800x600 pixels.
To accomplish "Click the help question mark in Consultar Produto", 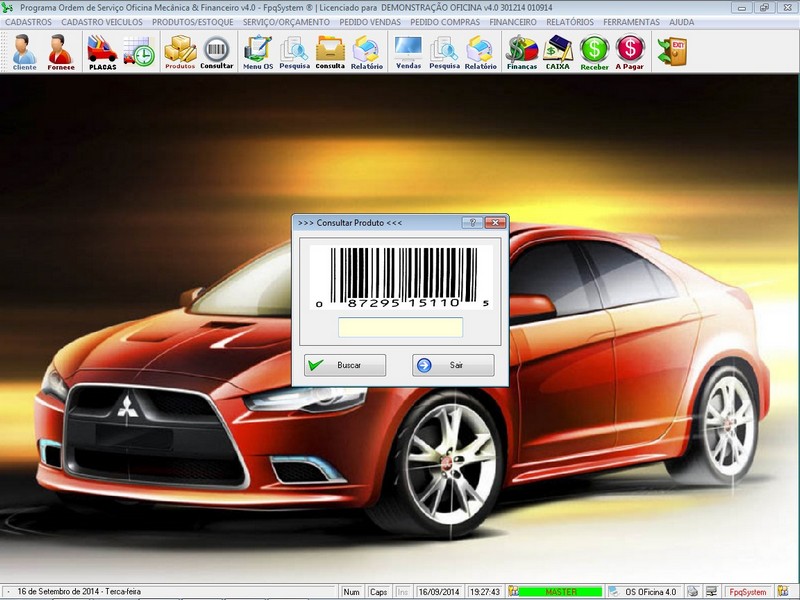I will pyautogui.click(x=472, y=222).
